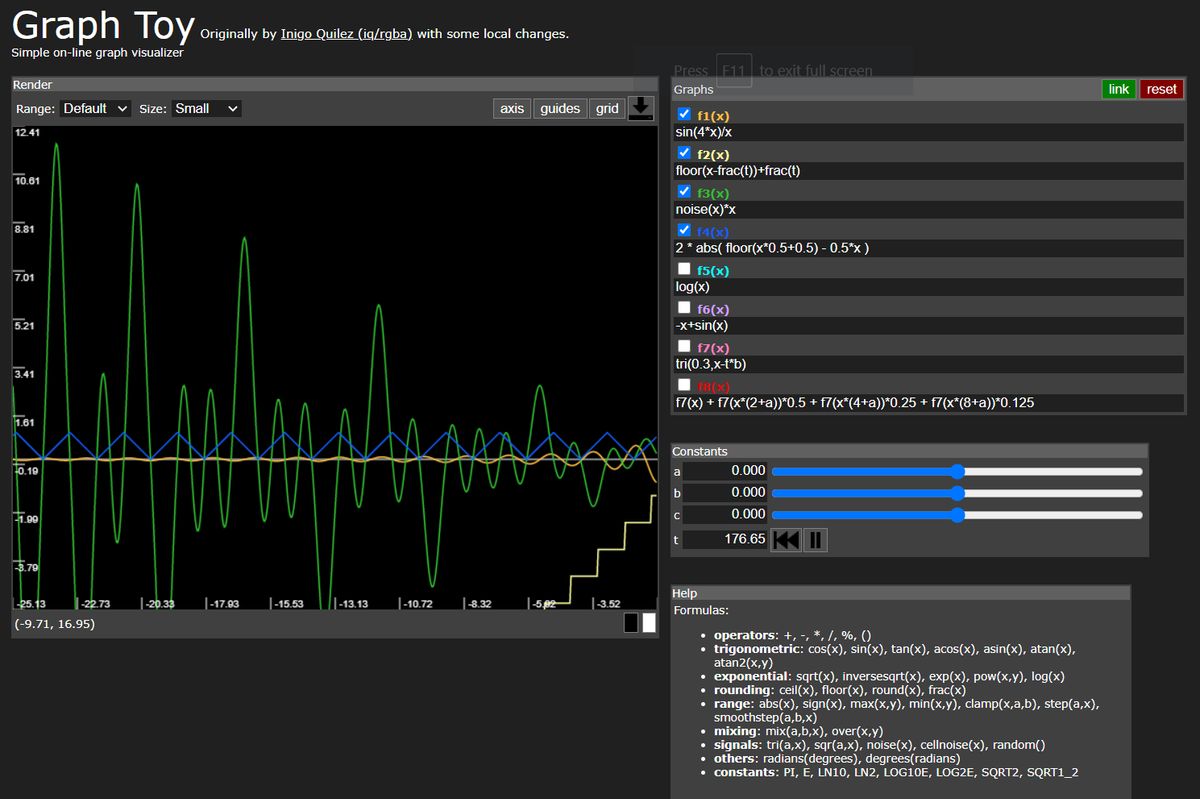Open the Range dropdown
The height and width of the screenshot is (799, 1200).
pyautogui.click(x=96, y=108)
